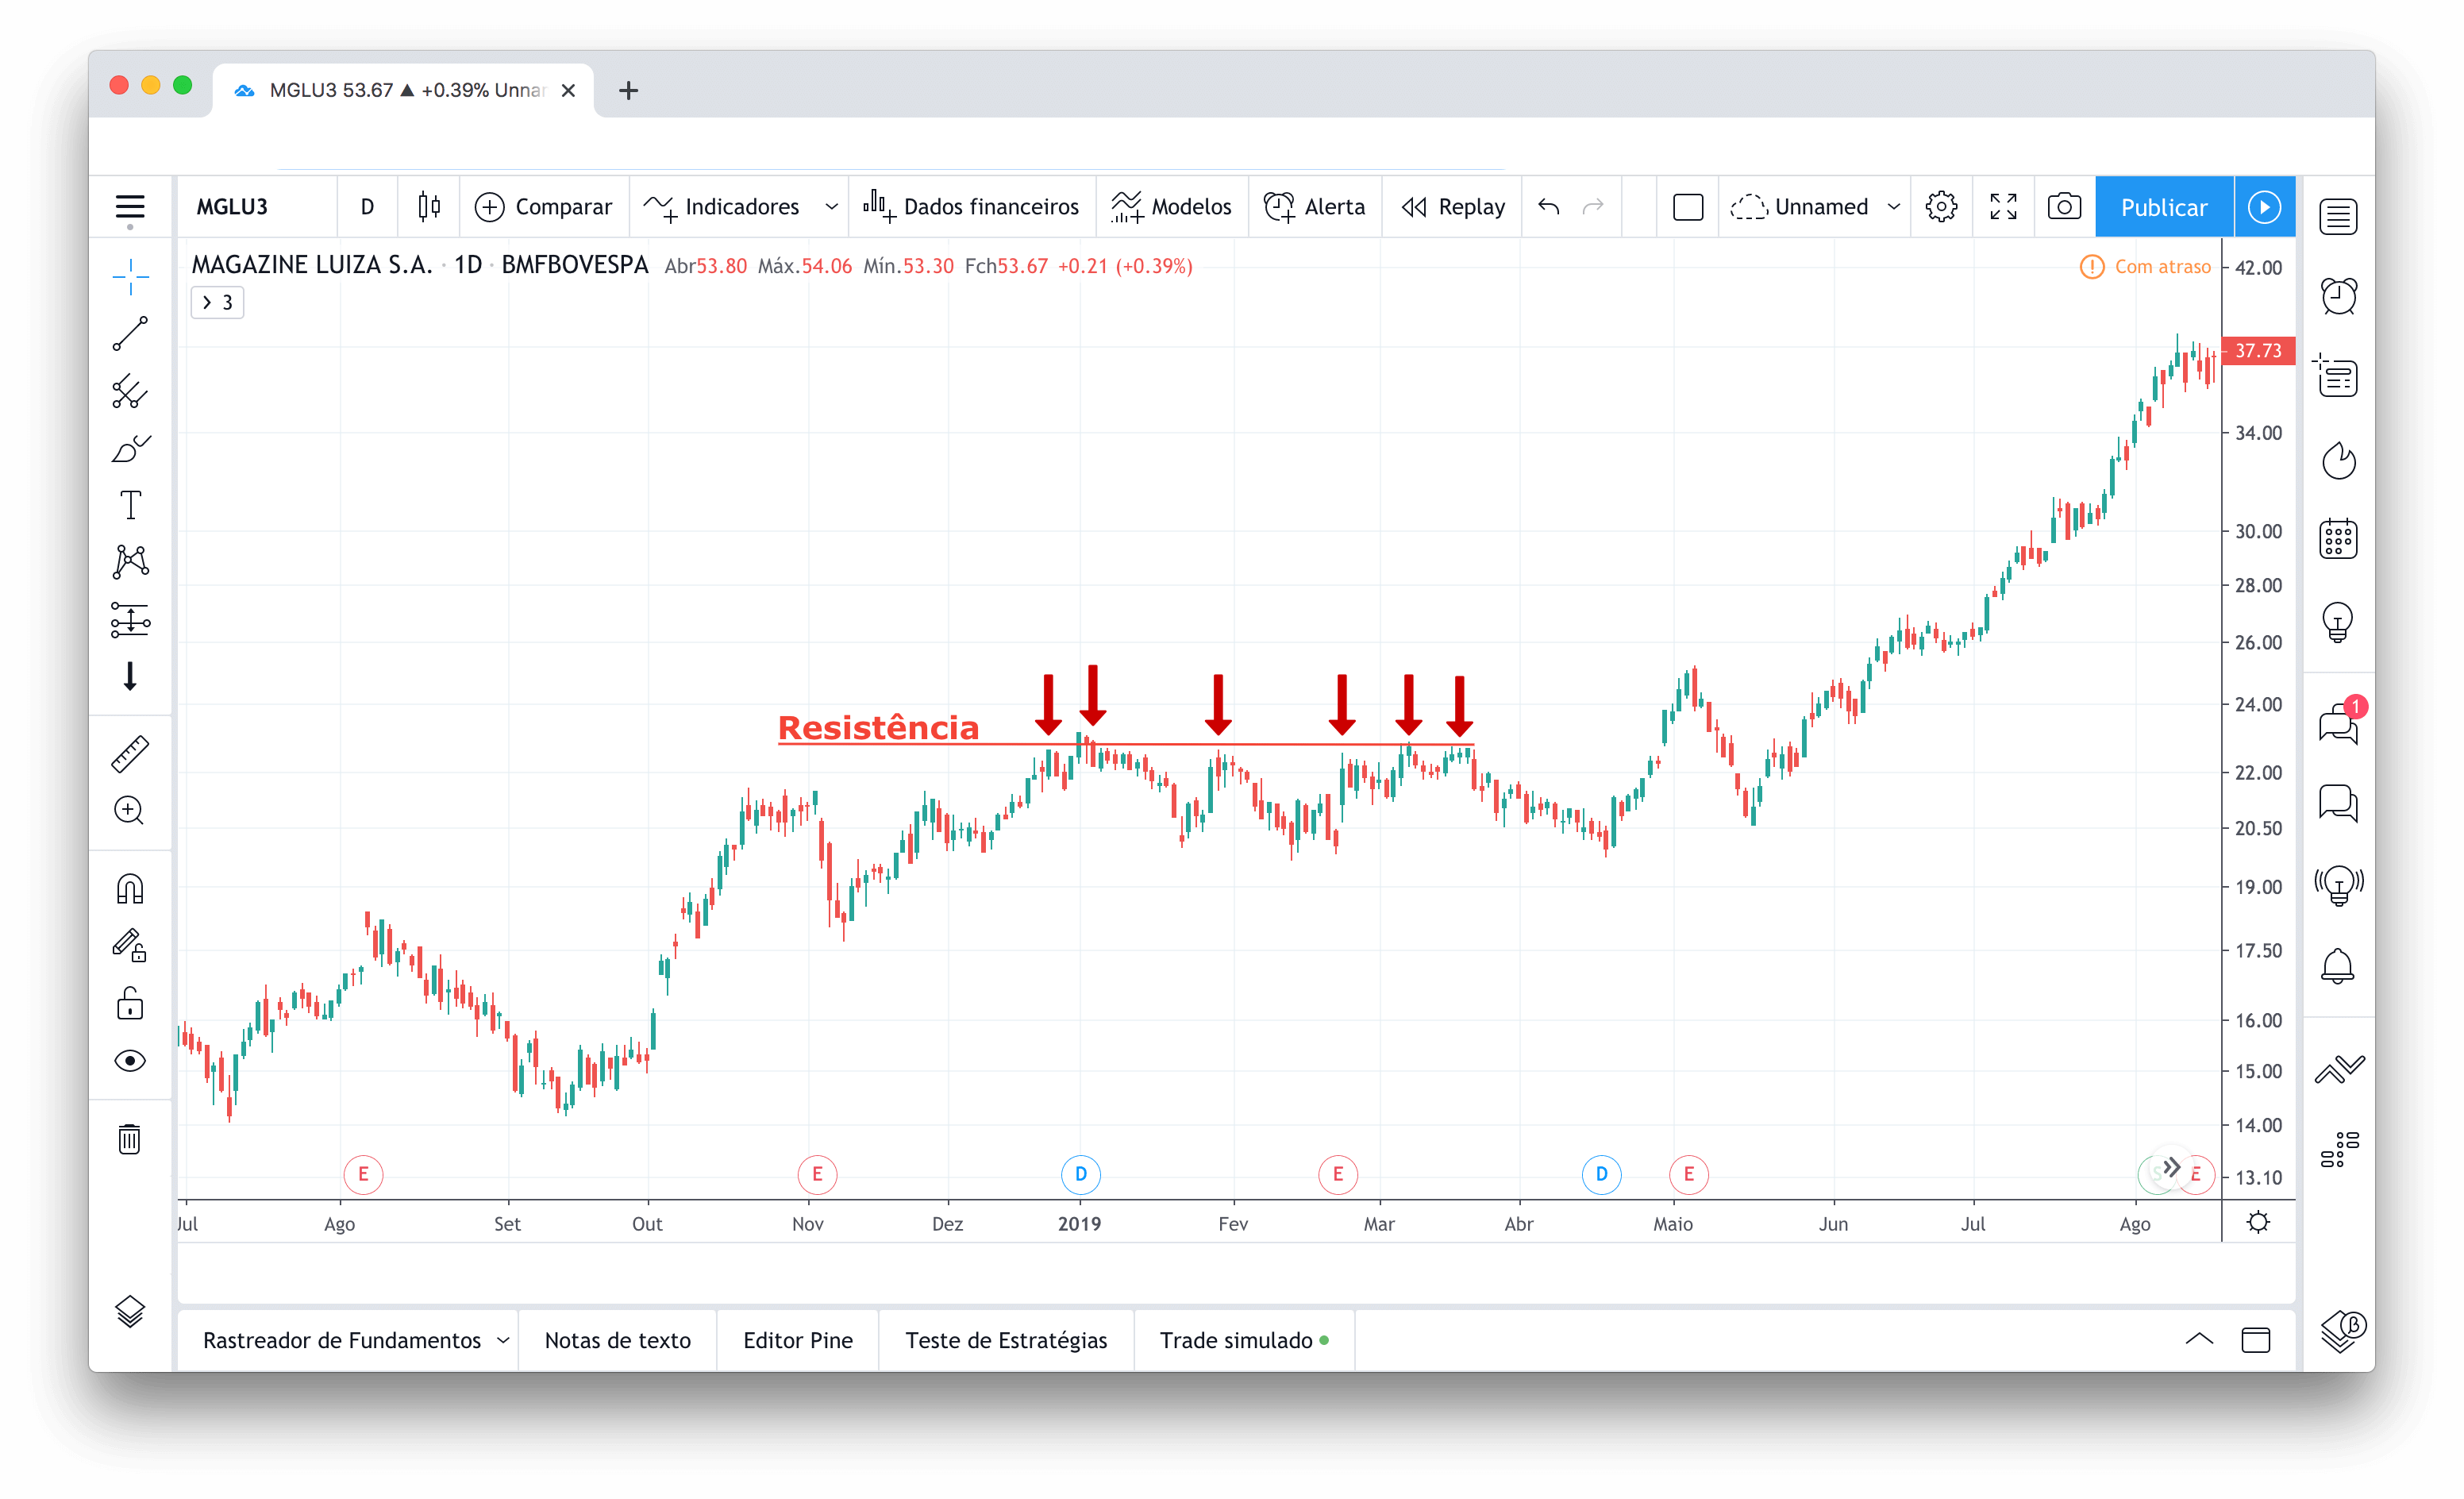Screen dimensions: 2464x1499
Task: Open notifications bell icon
Action: point(2338,967)
